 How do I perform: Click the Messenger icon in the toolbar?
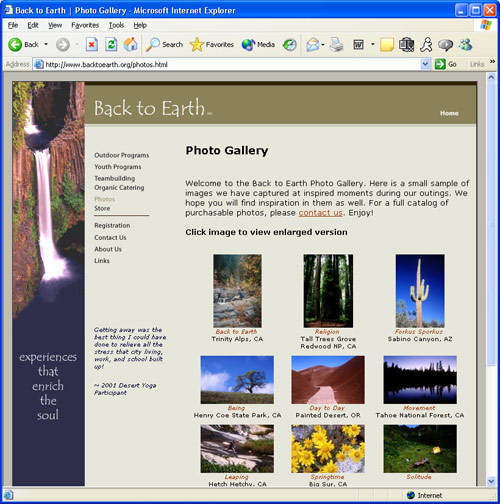(465, 44)
